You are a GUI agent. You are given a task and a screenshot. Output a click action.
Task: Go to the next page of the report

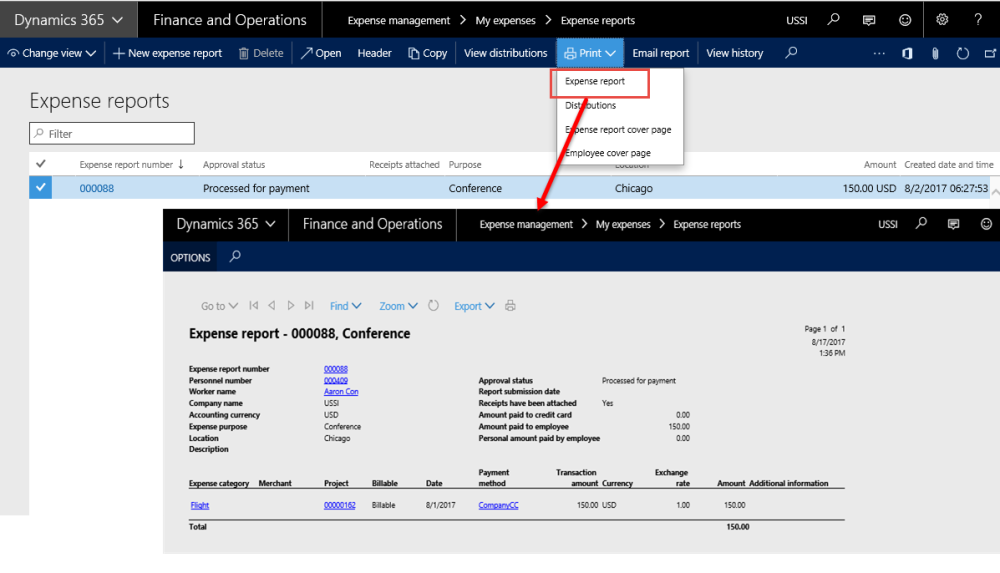tap(291, 306)
